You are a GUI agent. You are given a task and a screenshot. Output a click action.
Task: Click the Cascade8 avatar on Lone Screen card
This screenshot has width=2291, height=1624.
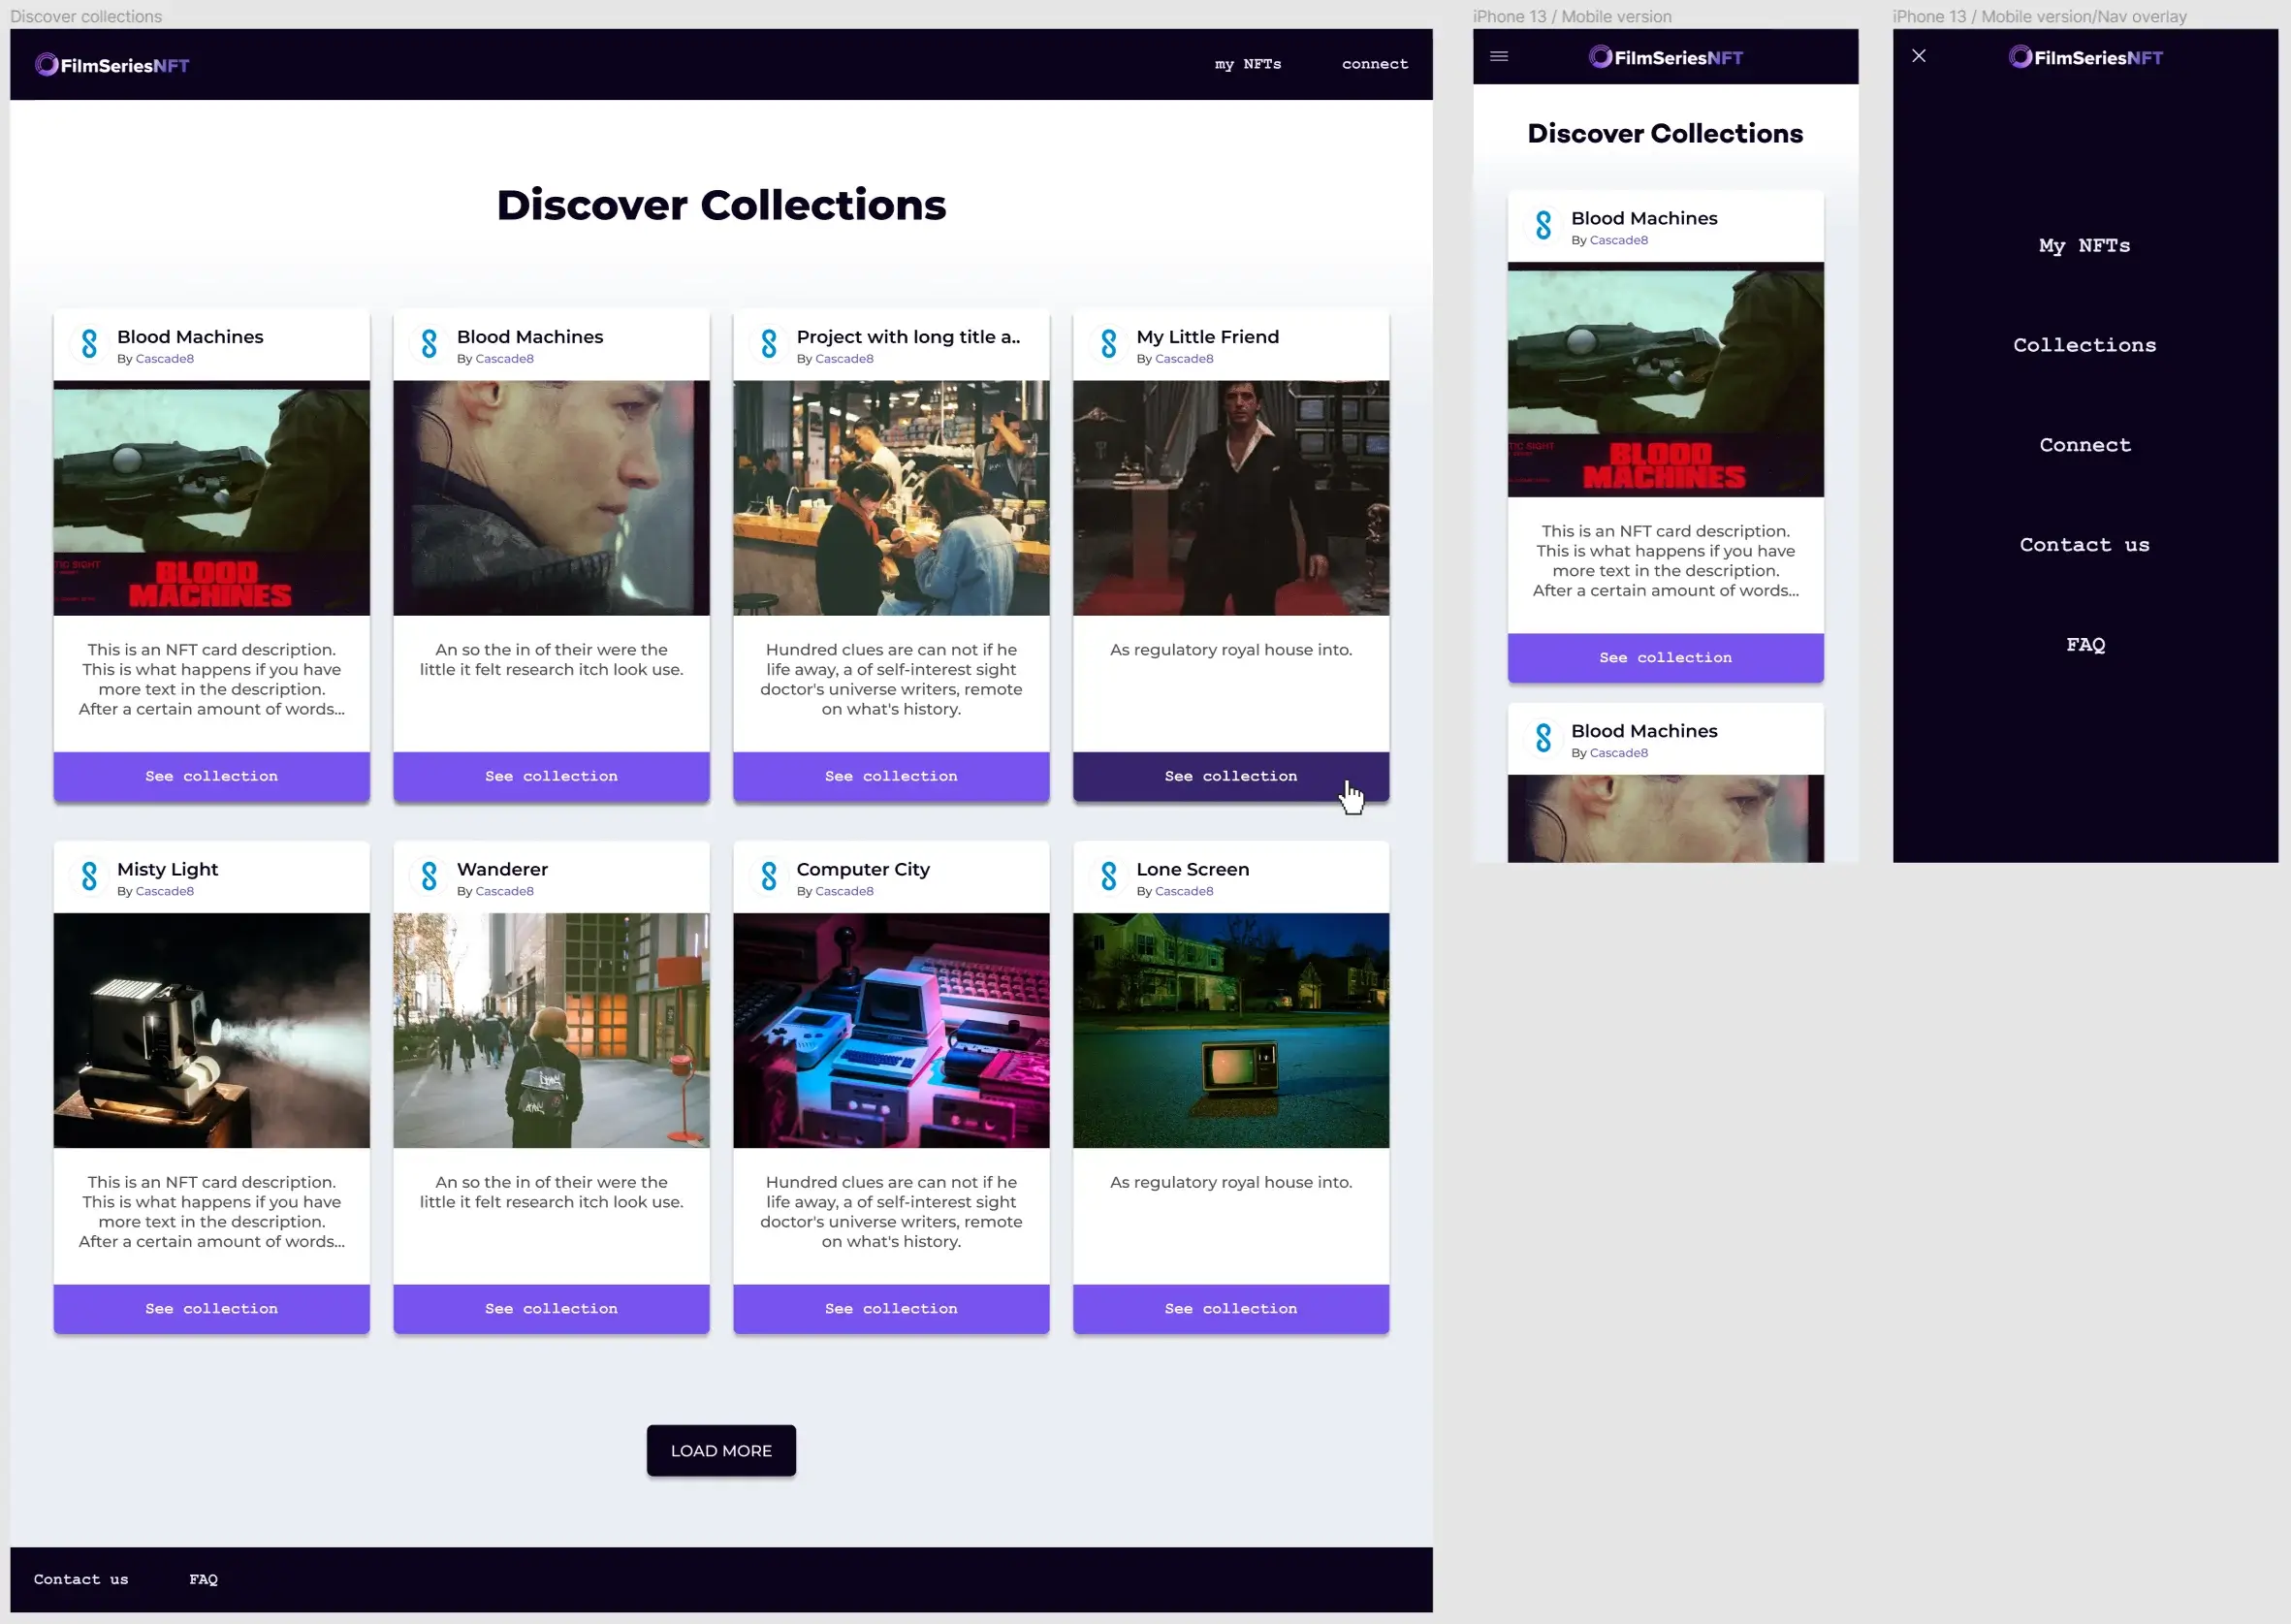tap(1108, 876)
